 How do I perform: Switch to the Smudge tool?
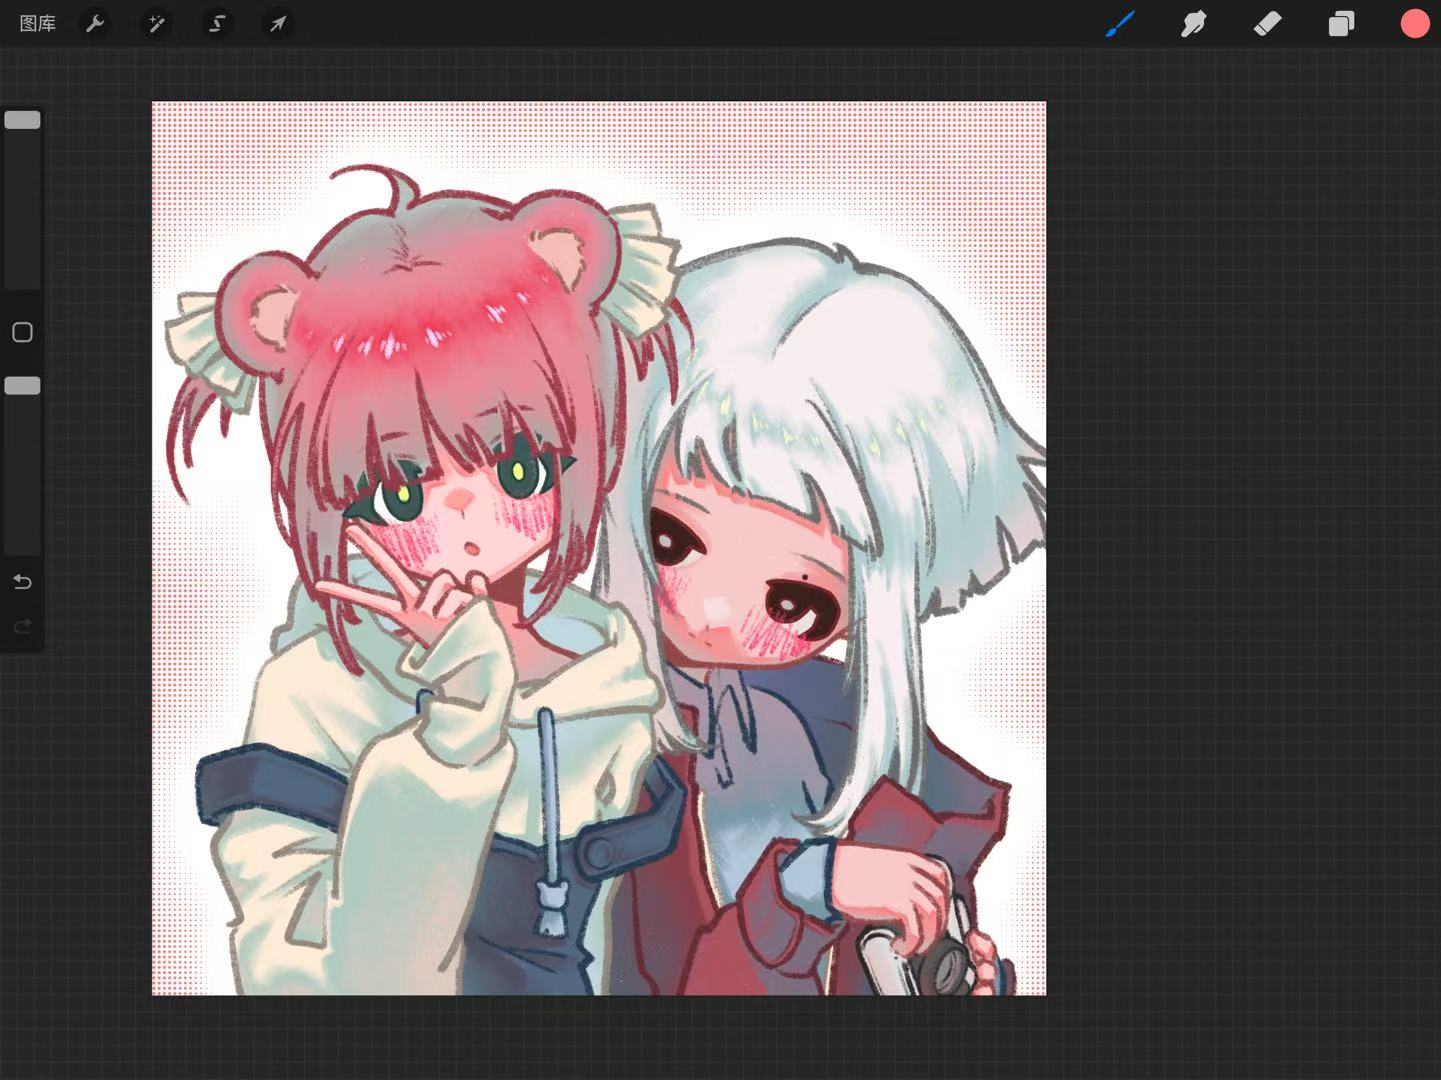pos(1193,23)
